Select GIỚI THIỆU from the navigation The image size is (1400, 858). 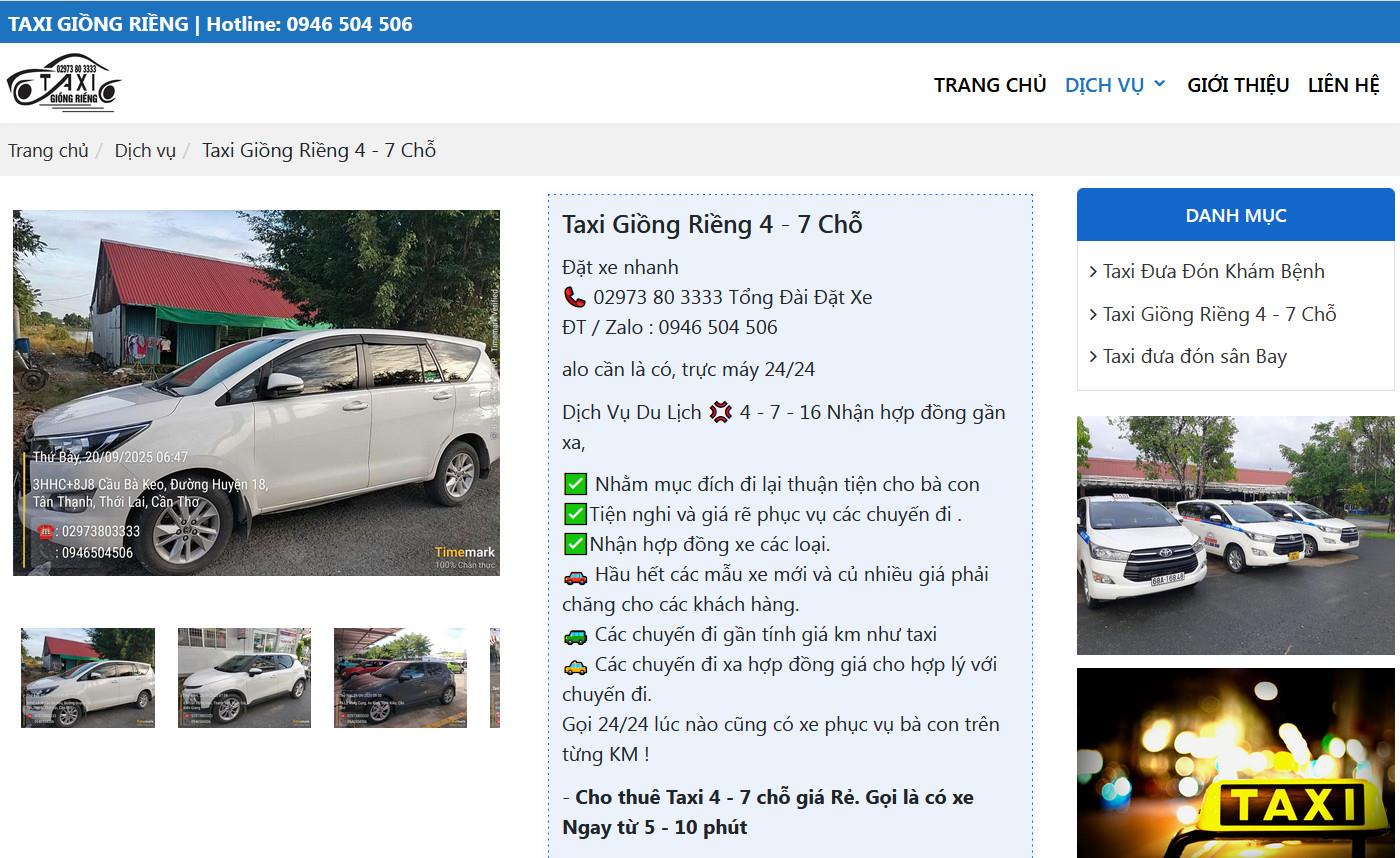coord(1237,84)
